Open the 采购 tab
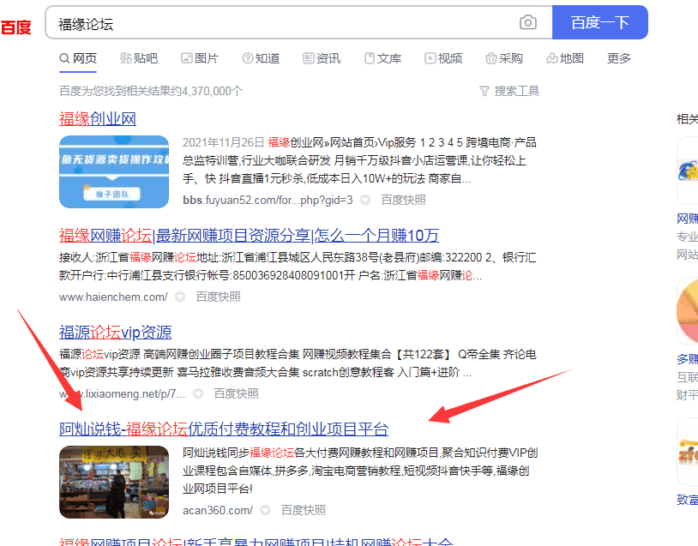Image resolution: width=698 pixels, height=546 pixels. click(504, 58)
